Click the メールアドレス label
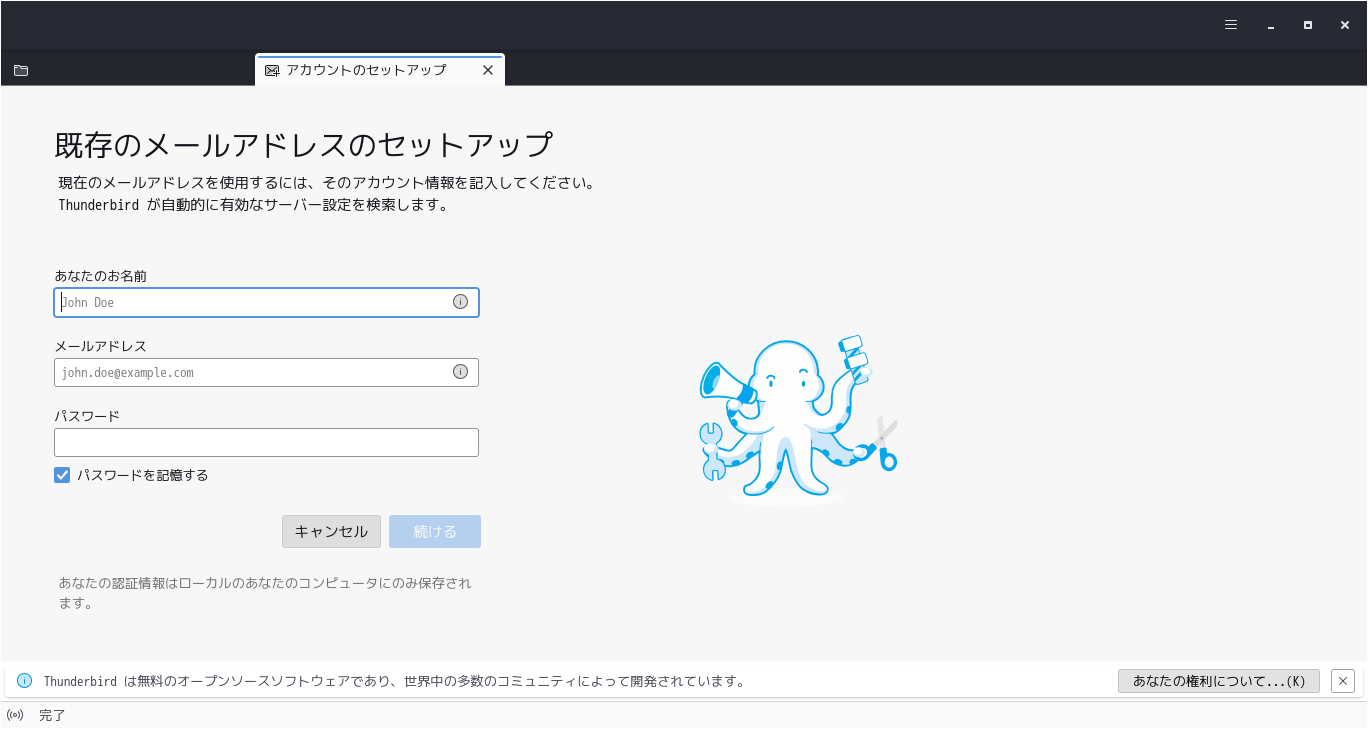Image resolution: width=1368 pixels, height=729 pixels. (101, 346)
